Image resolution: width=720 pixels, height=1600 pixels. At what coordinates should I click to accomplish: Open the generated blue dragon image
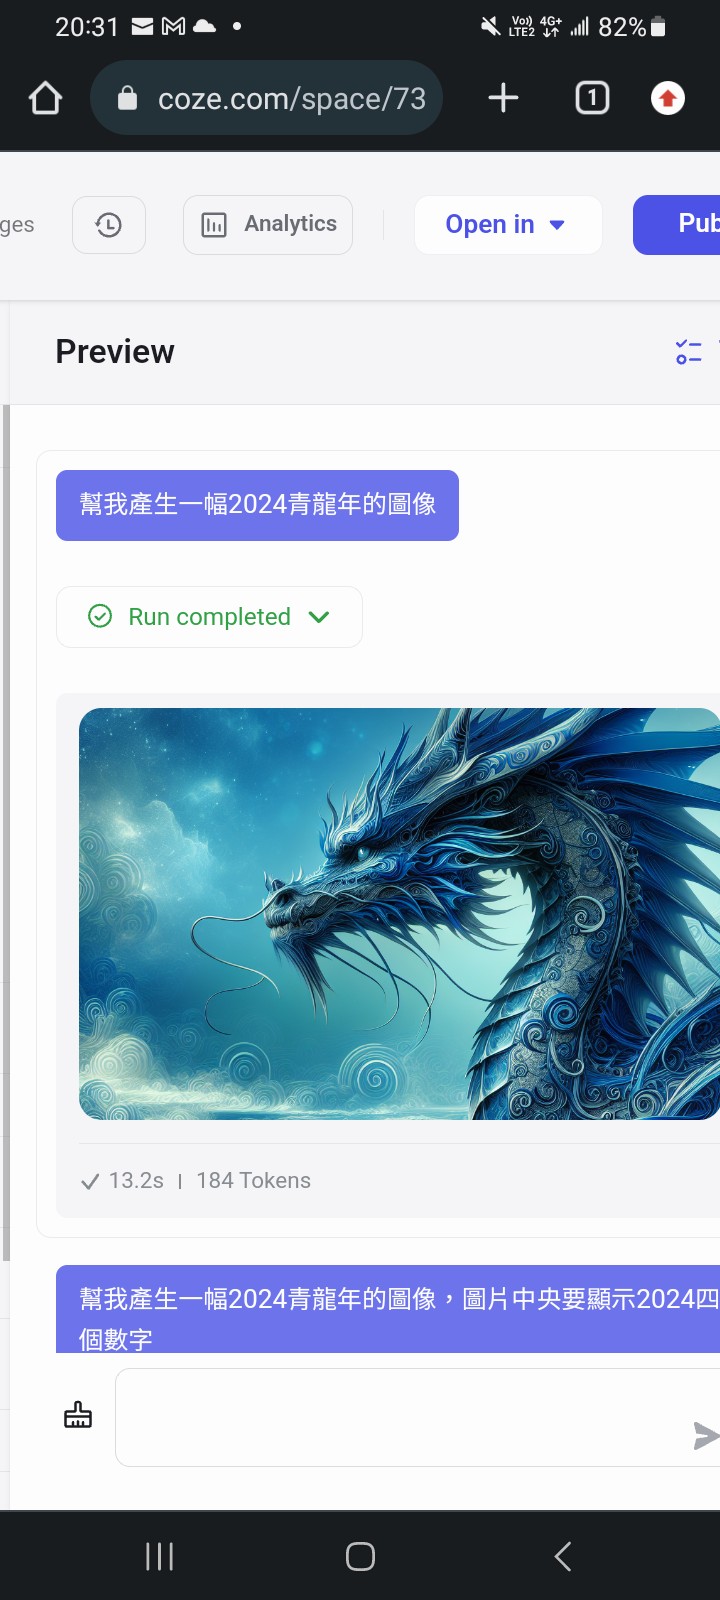[x=400, y=914]
